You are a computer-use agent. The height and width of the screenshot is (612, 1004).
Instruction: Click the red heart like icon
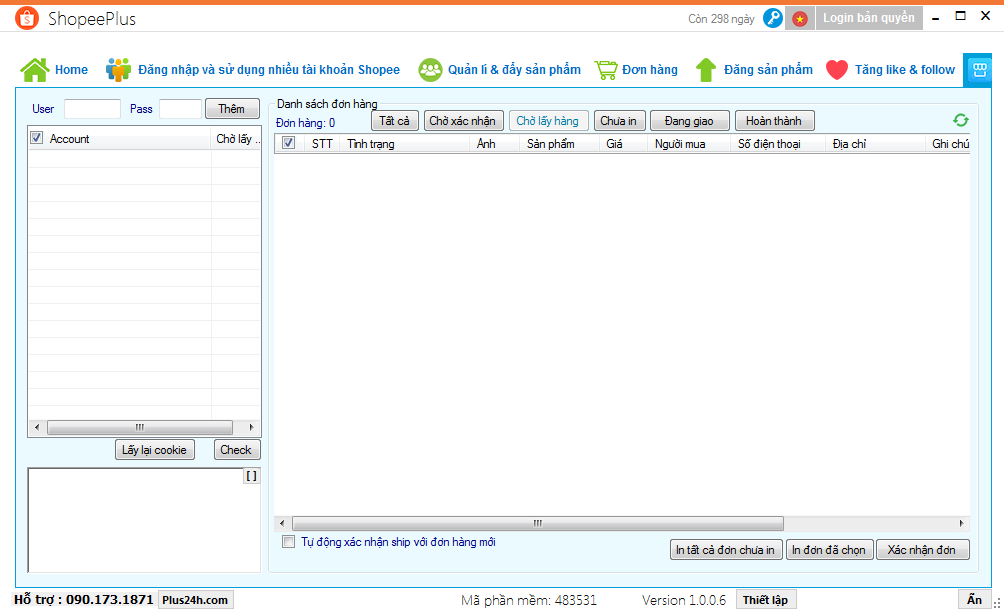coord(837,70)
